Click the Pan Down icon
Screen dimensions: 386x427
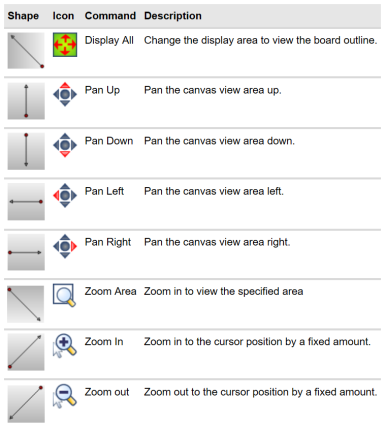pyautogui.click(x=65, y=145)
